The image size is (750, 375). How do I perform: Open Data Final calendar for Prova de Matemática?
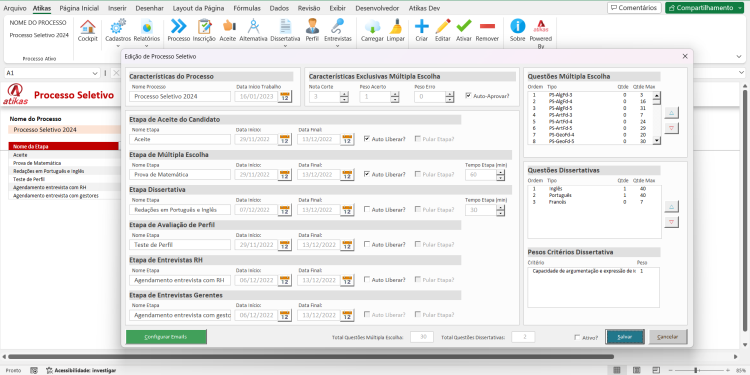coord(347,175)
